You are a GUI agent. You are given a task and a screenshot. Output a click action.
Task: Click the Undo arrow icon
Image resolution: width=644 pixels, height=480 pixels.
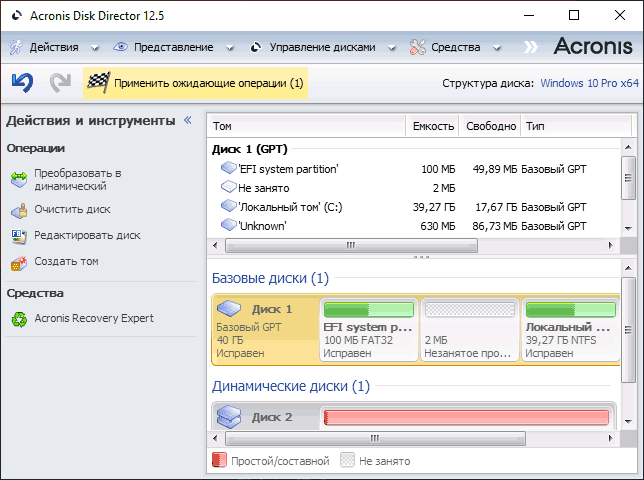tap(22, 83)
